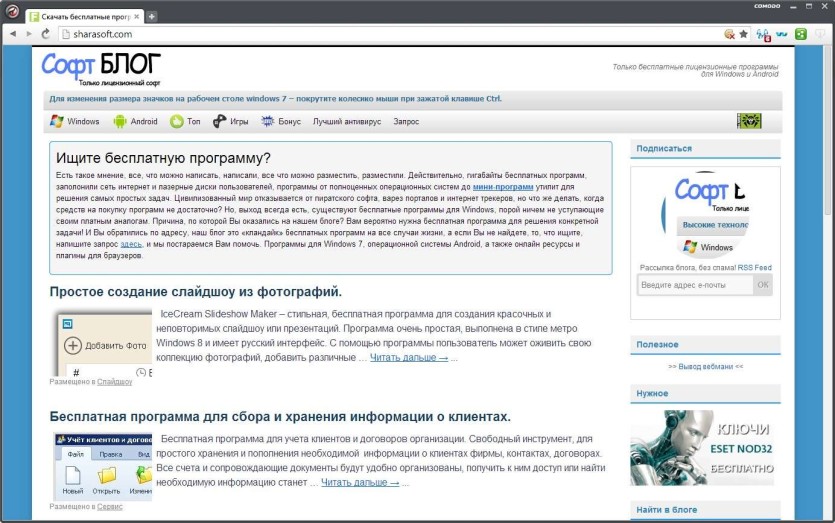
Task: Open the Бонус menu section
Action: click(289, 121)
